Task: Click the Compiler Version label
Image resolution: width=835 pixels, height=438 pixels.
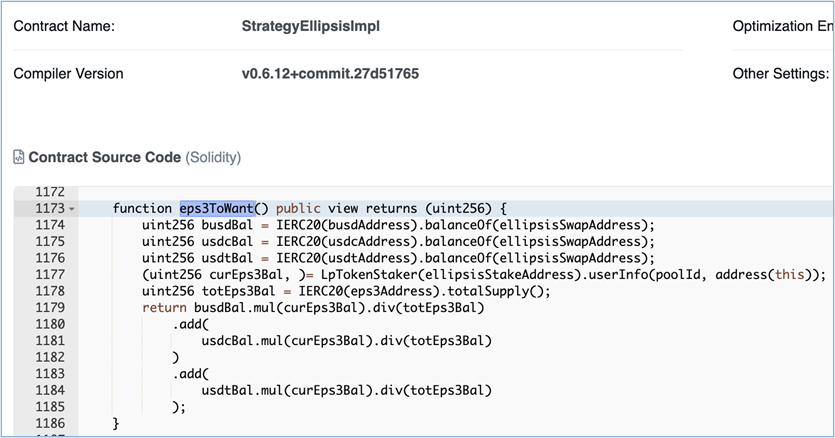Action: coord(68,74)
